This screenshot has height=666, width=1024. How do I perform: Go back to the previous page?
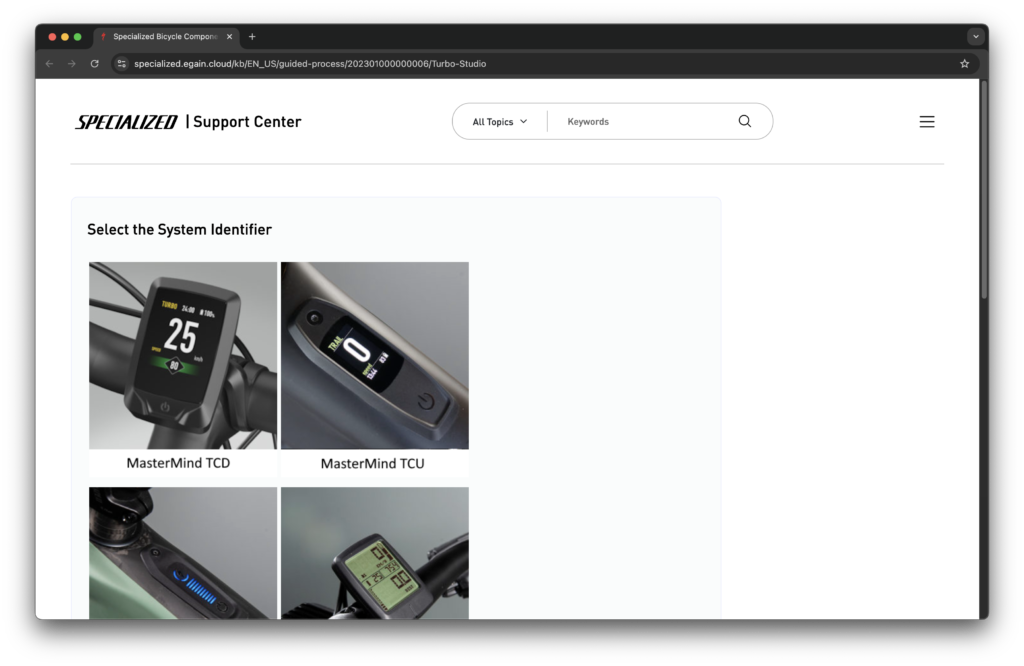50,63
